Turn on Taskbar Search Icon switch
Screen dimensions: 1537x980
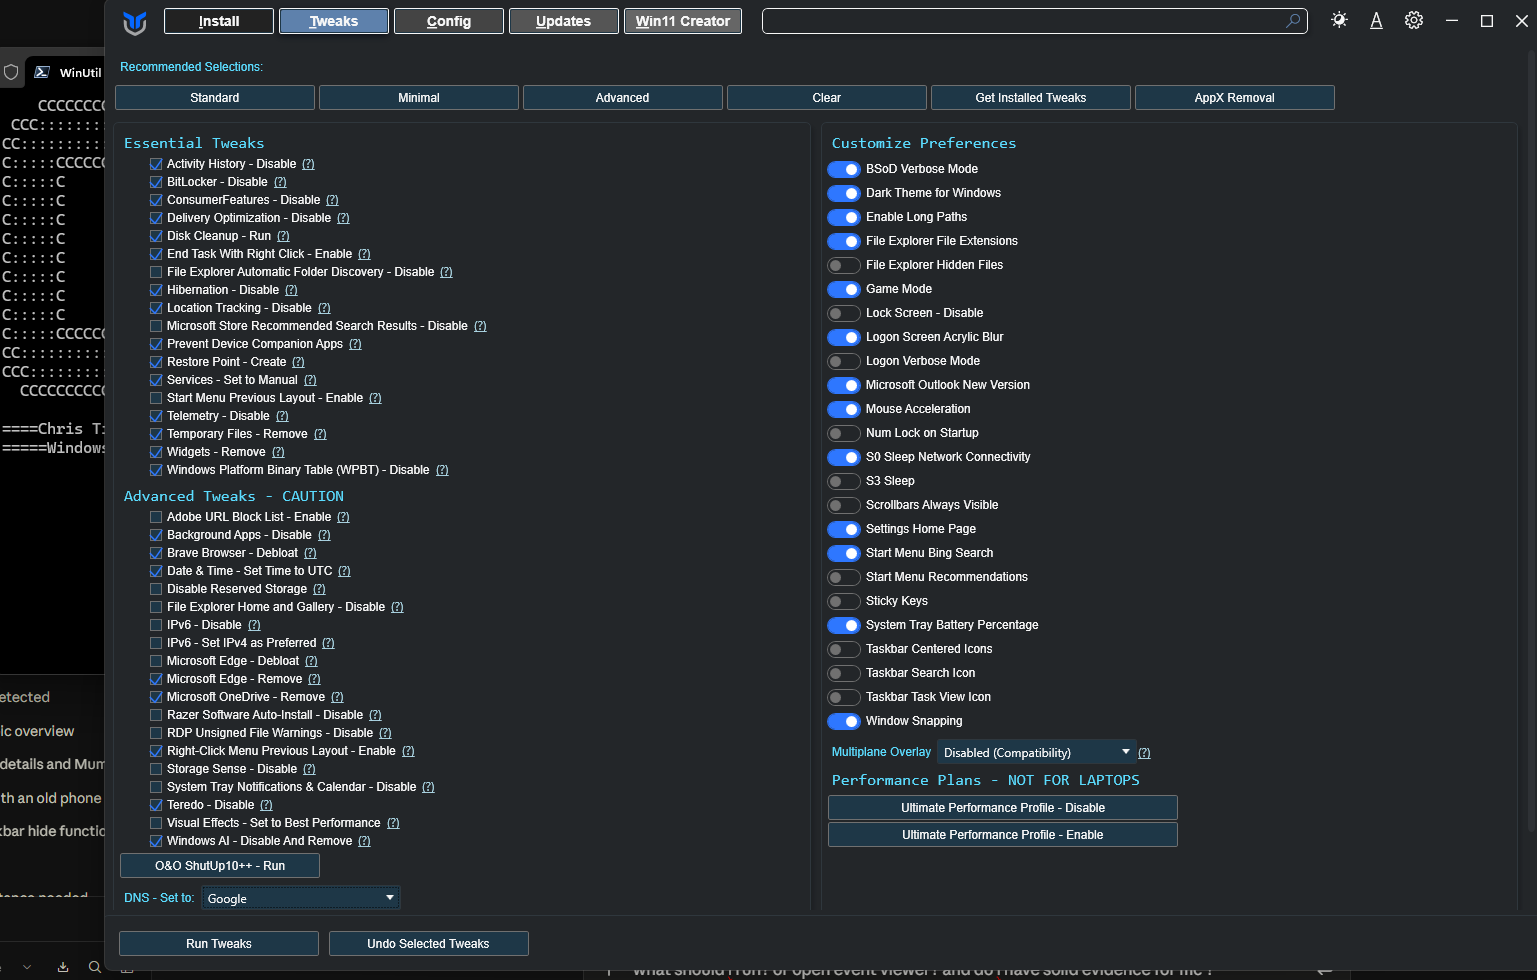pyautogui.click(x=844, y=673)
